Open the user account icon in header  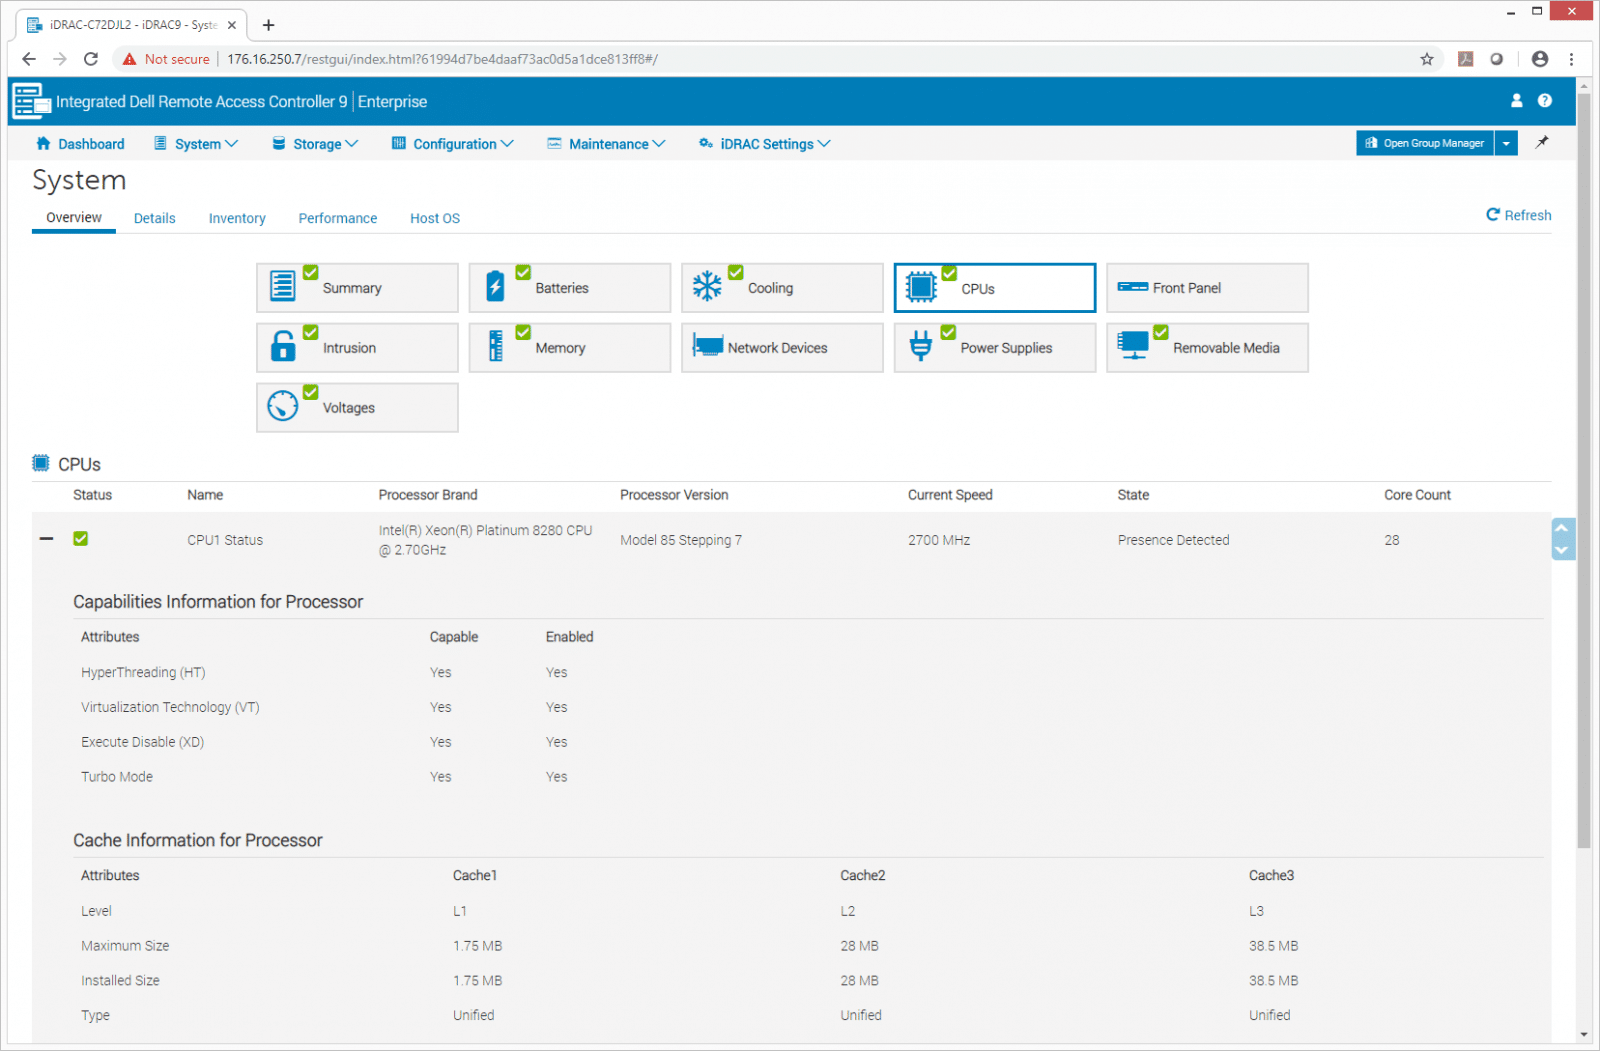coord(1516,101)
